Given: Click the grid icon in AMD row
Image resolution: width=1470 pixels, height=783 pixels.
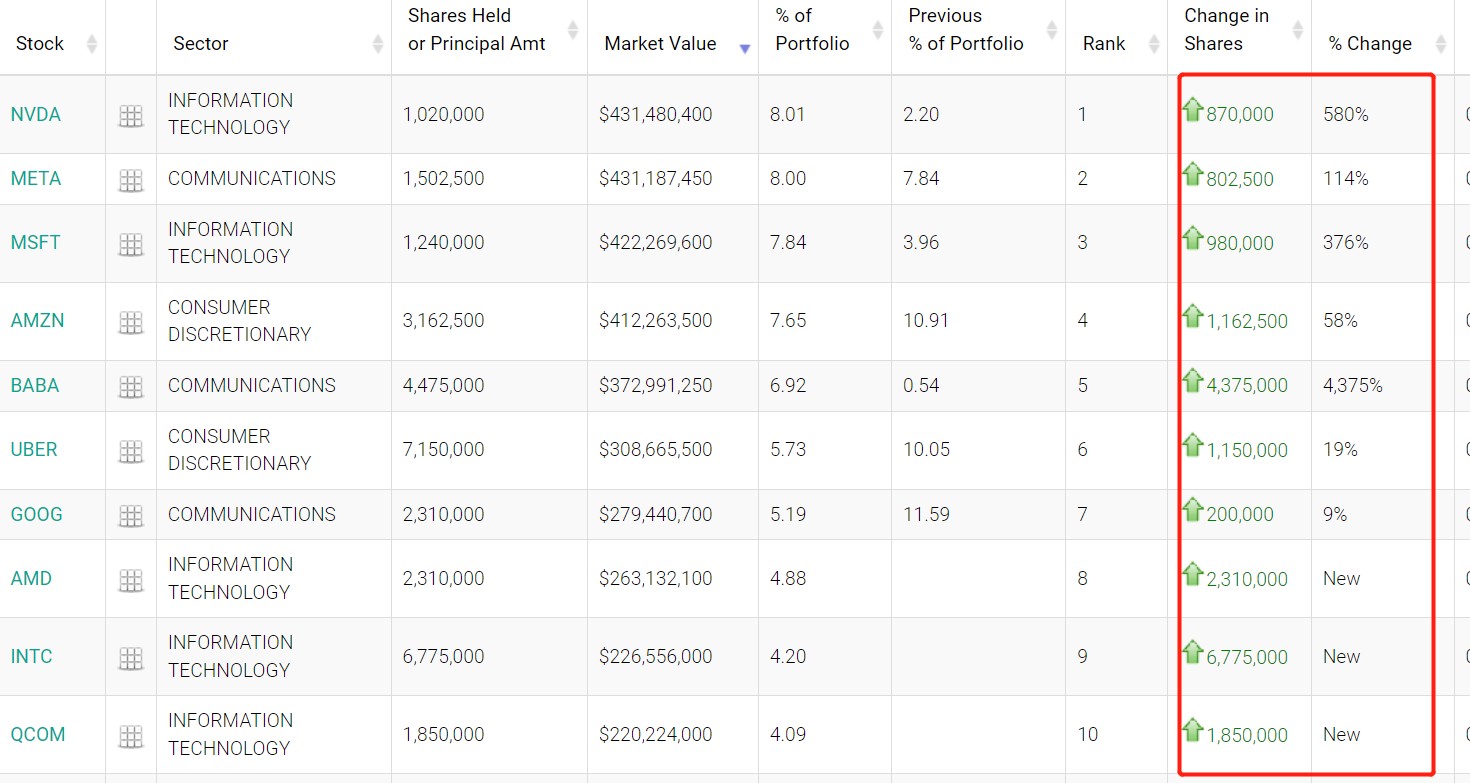Looking at the screenshot, I should (131, 580).
